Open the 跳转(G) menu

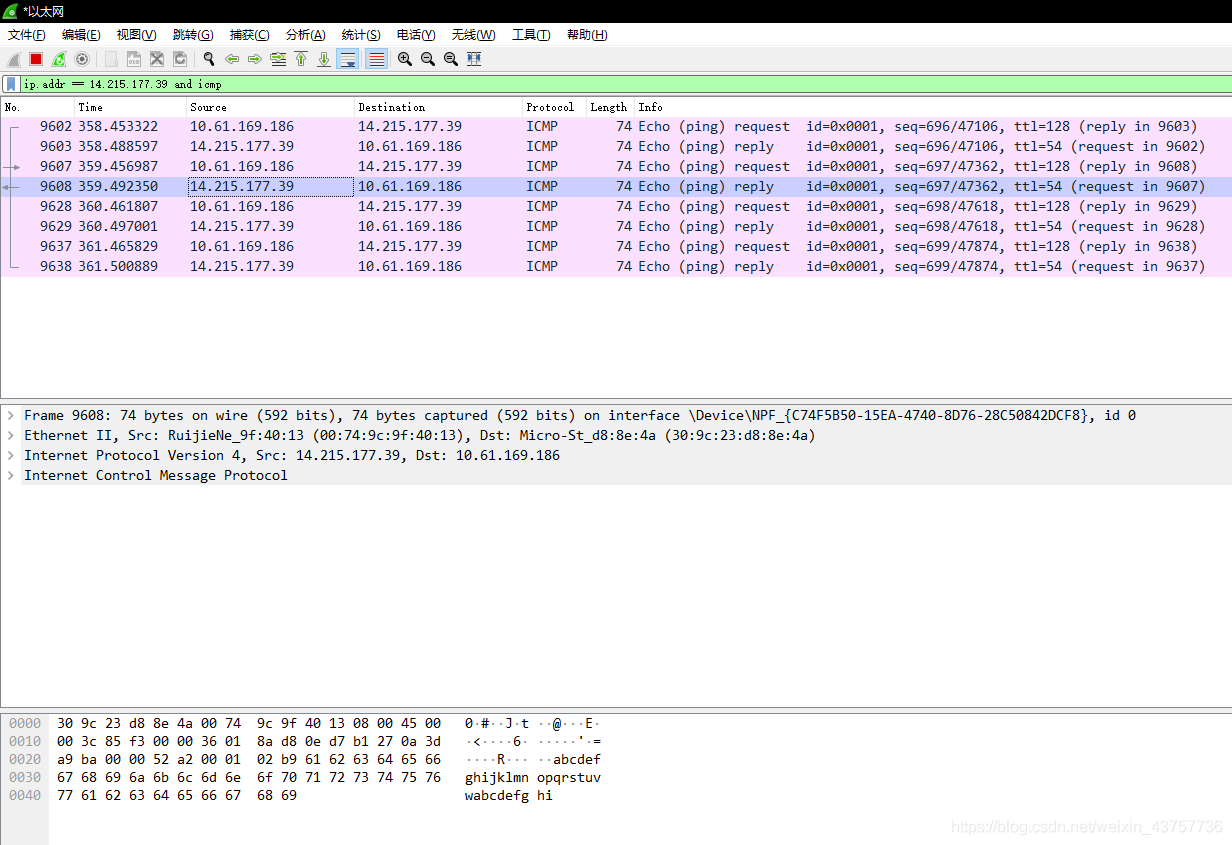point(193,35)
